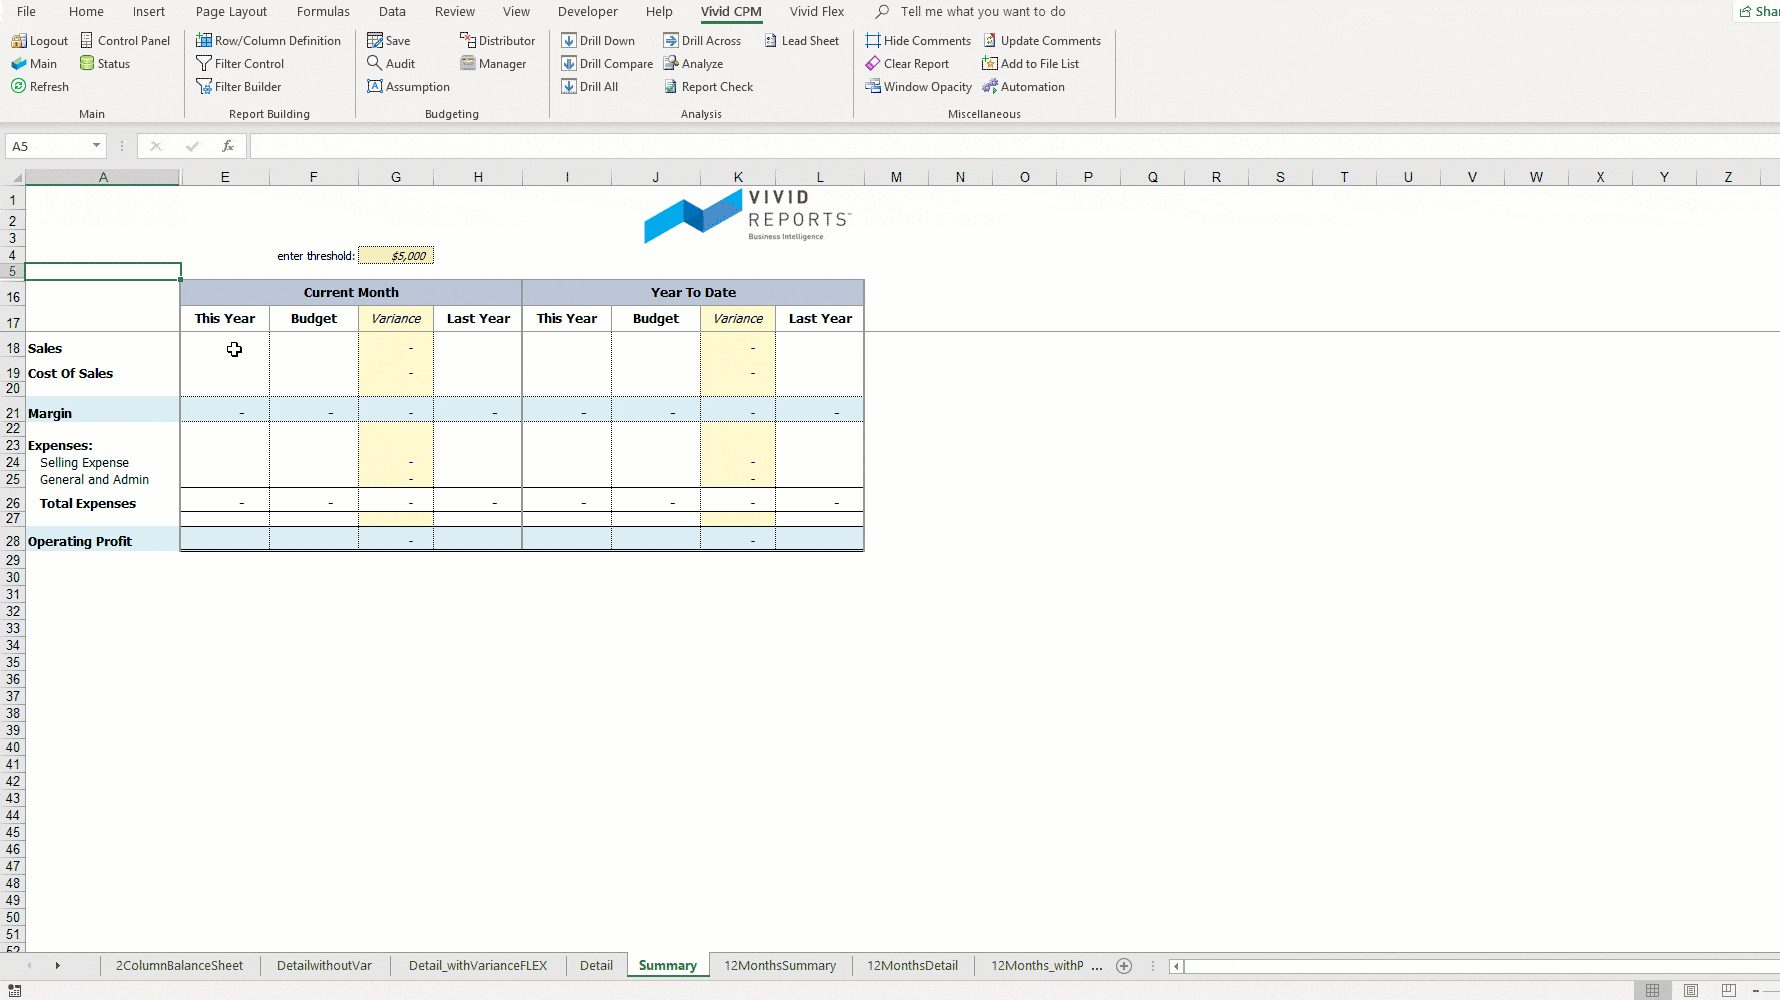The height and width of the screenshot is (1000, 1780).
Task: Open the File menu tab
Action: [x=26, y=12]
